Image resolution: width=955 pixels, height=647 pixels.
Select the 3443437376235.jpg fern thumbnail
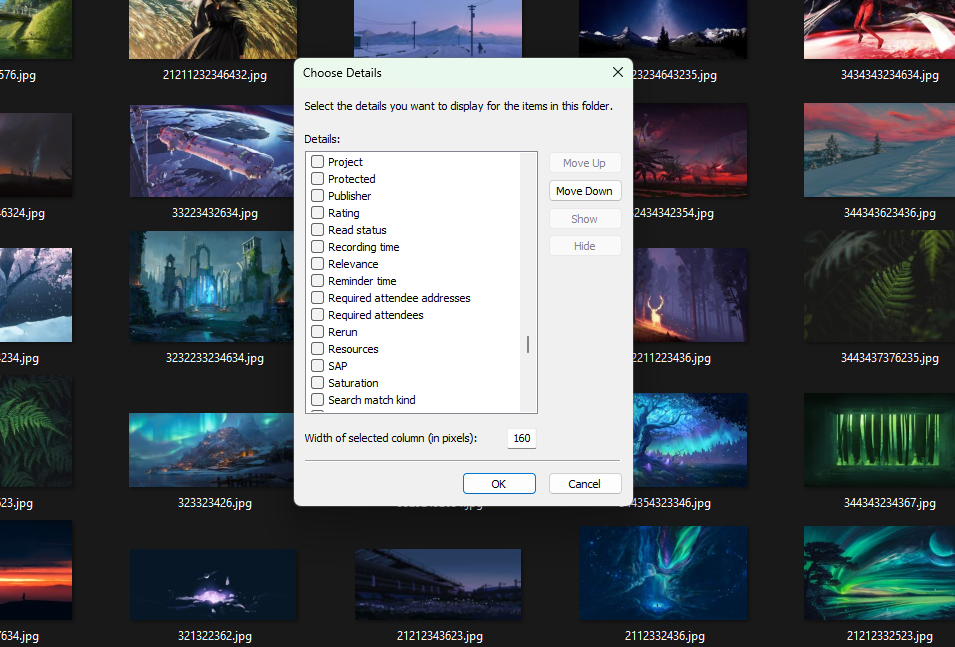[x=879, y=286]
